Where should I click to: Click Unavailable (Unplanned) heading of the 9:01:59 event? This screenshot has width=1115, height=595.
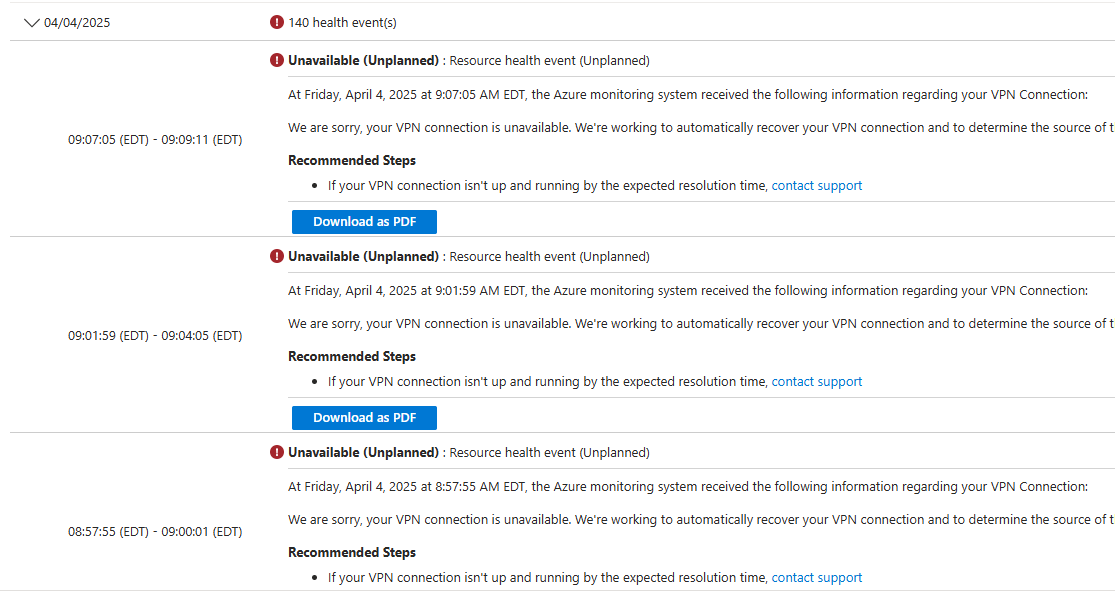click(363, 256)
